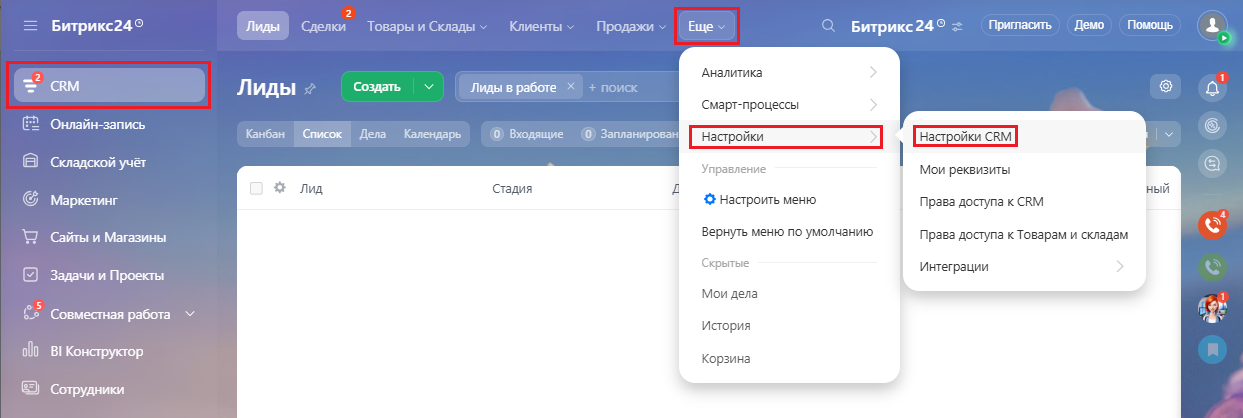
Task: Open the user avatar profile menu
Action: click(1212, 25)
